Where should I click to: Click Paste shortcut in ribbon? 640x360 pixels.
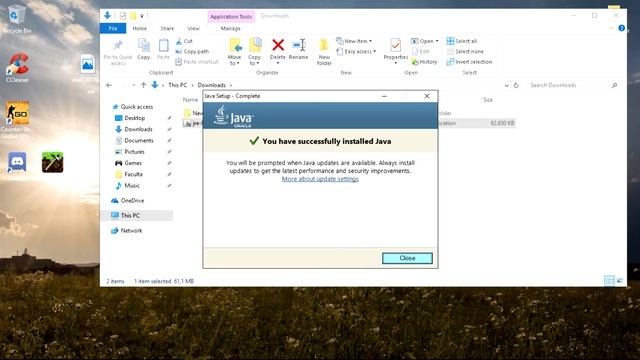pos(197,62)
